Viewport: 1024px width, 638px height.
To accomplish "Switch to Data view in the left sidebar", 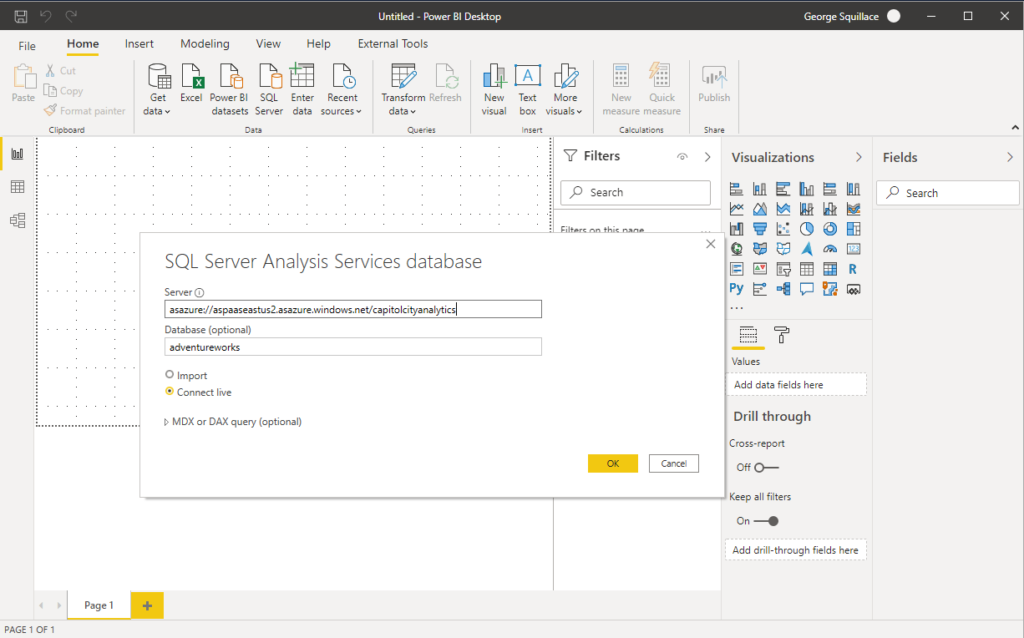I will [16, 187].
